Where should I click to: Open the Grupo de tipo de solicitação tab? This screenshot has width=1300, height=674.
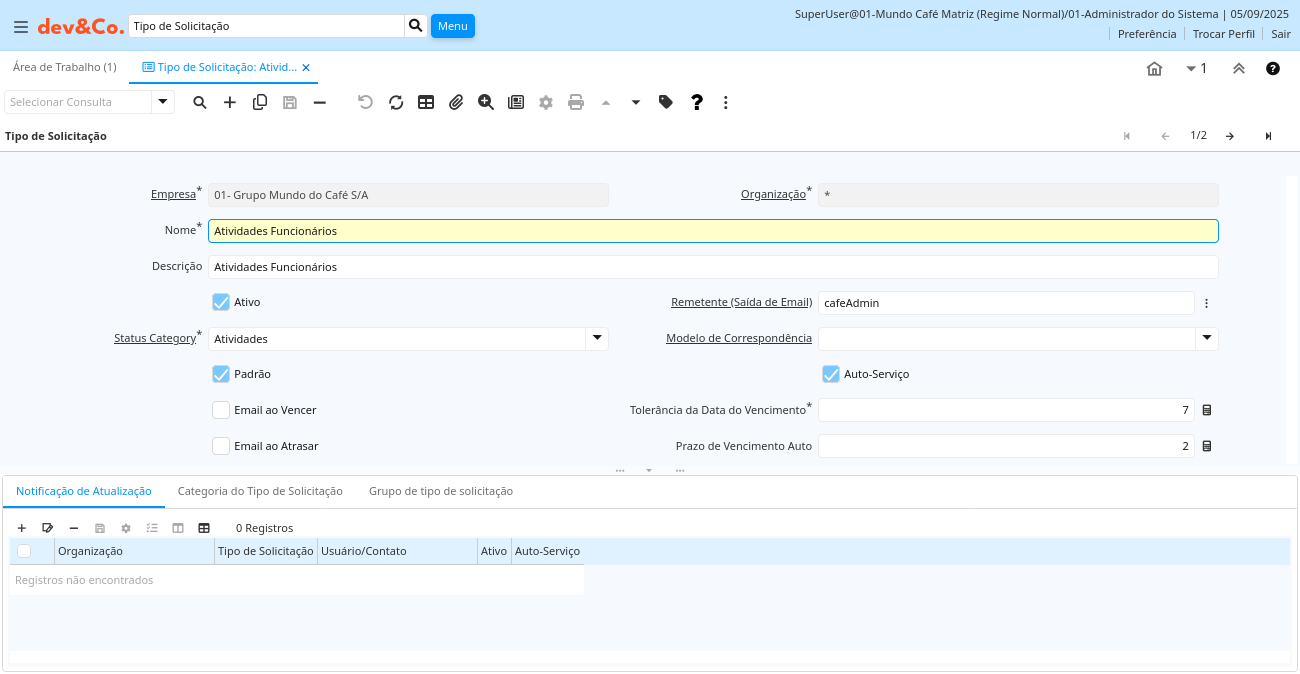(441, 491)
